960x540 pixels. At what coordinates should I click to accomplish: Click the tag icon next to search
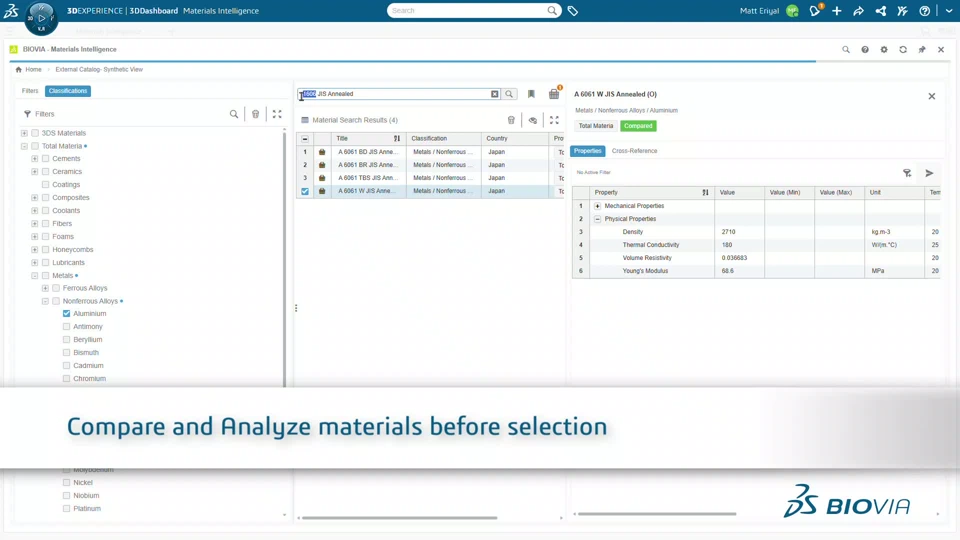pyautogui.click(x=572, y=10)
